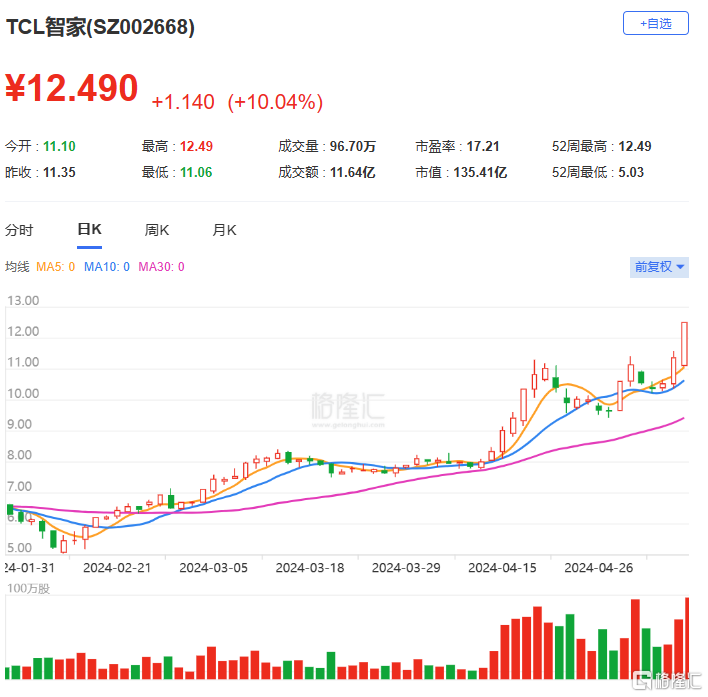Click the date label 2024-03-18

[310, 568]
